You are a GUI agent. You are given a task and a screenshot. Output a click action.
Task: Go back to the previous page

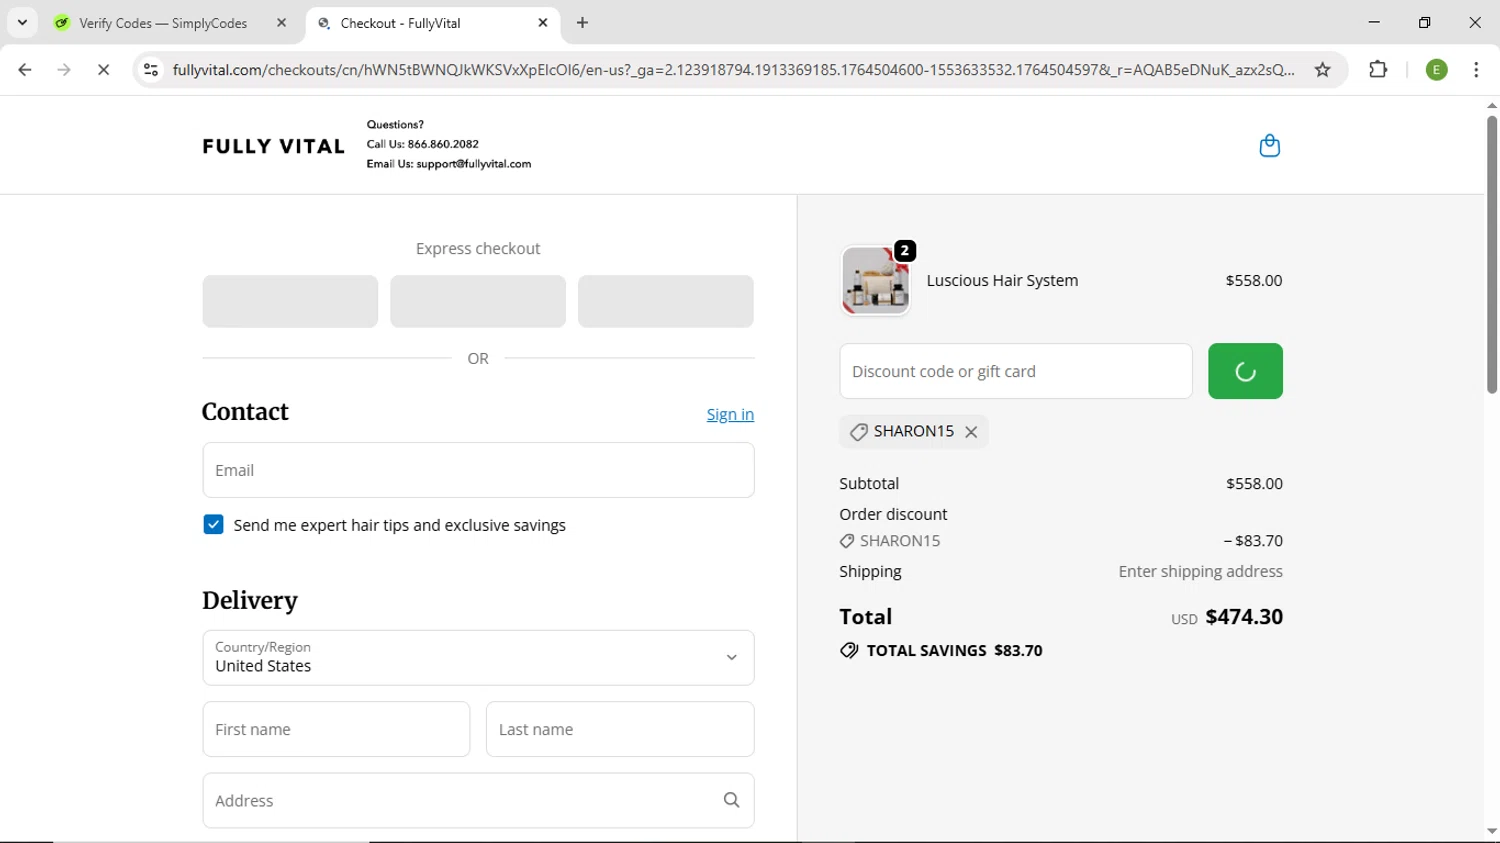(x=25, y=70)
